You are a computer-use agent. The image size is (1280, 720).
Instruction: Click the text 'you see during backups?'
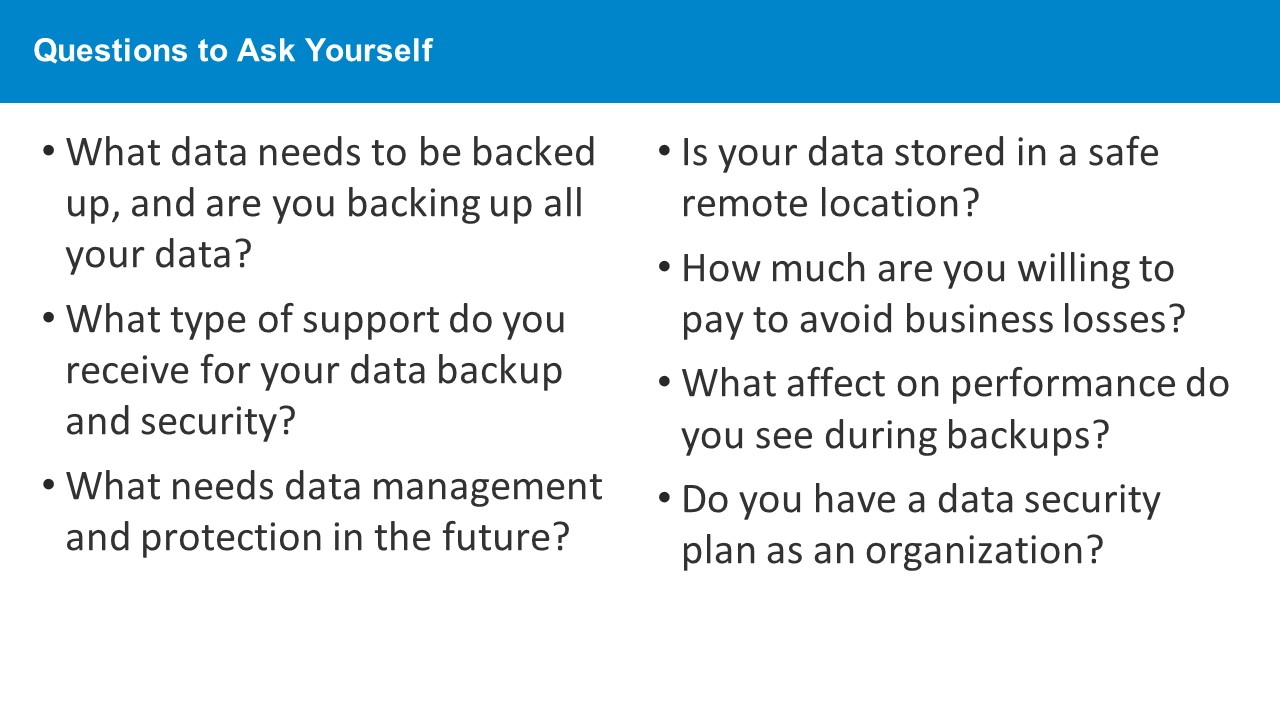tap(896, 435)
